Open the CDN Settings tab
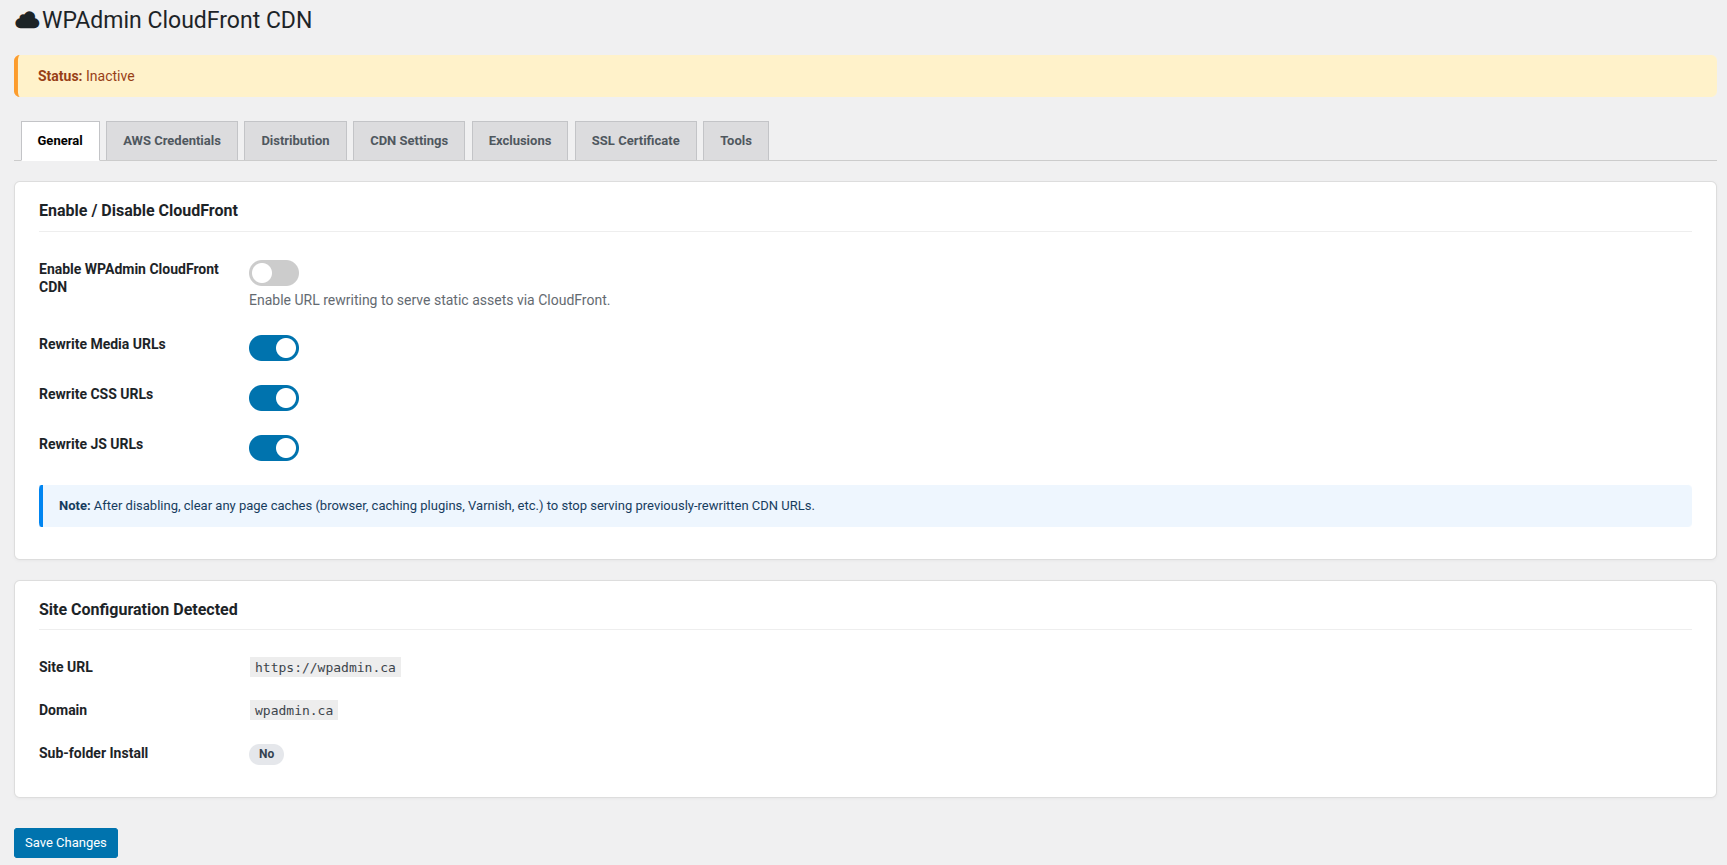Viewport: 1727px width, 865px height. pos(409,141)
